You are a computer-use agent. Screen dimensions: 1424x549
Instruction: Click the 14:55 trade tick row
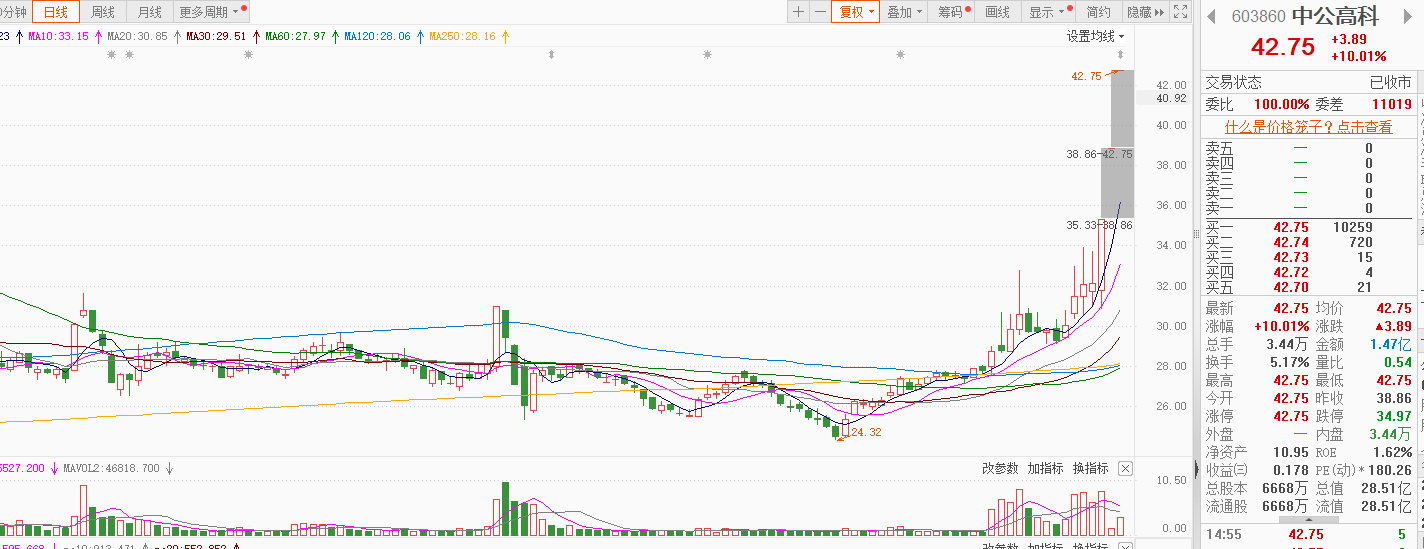(1308, 534)
